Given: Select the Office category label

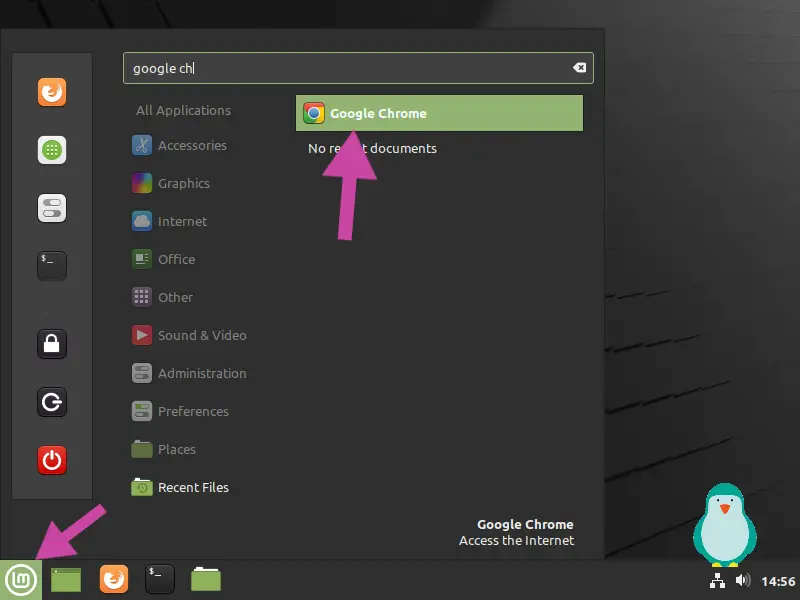Looking at the screenshot, I should 177,259.
